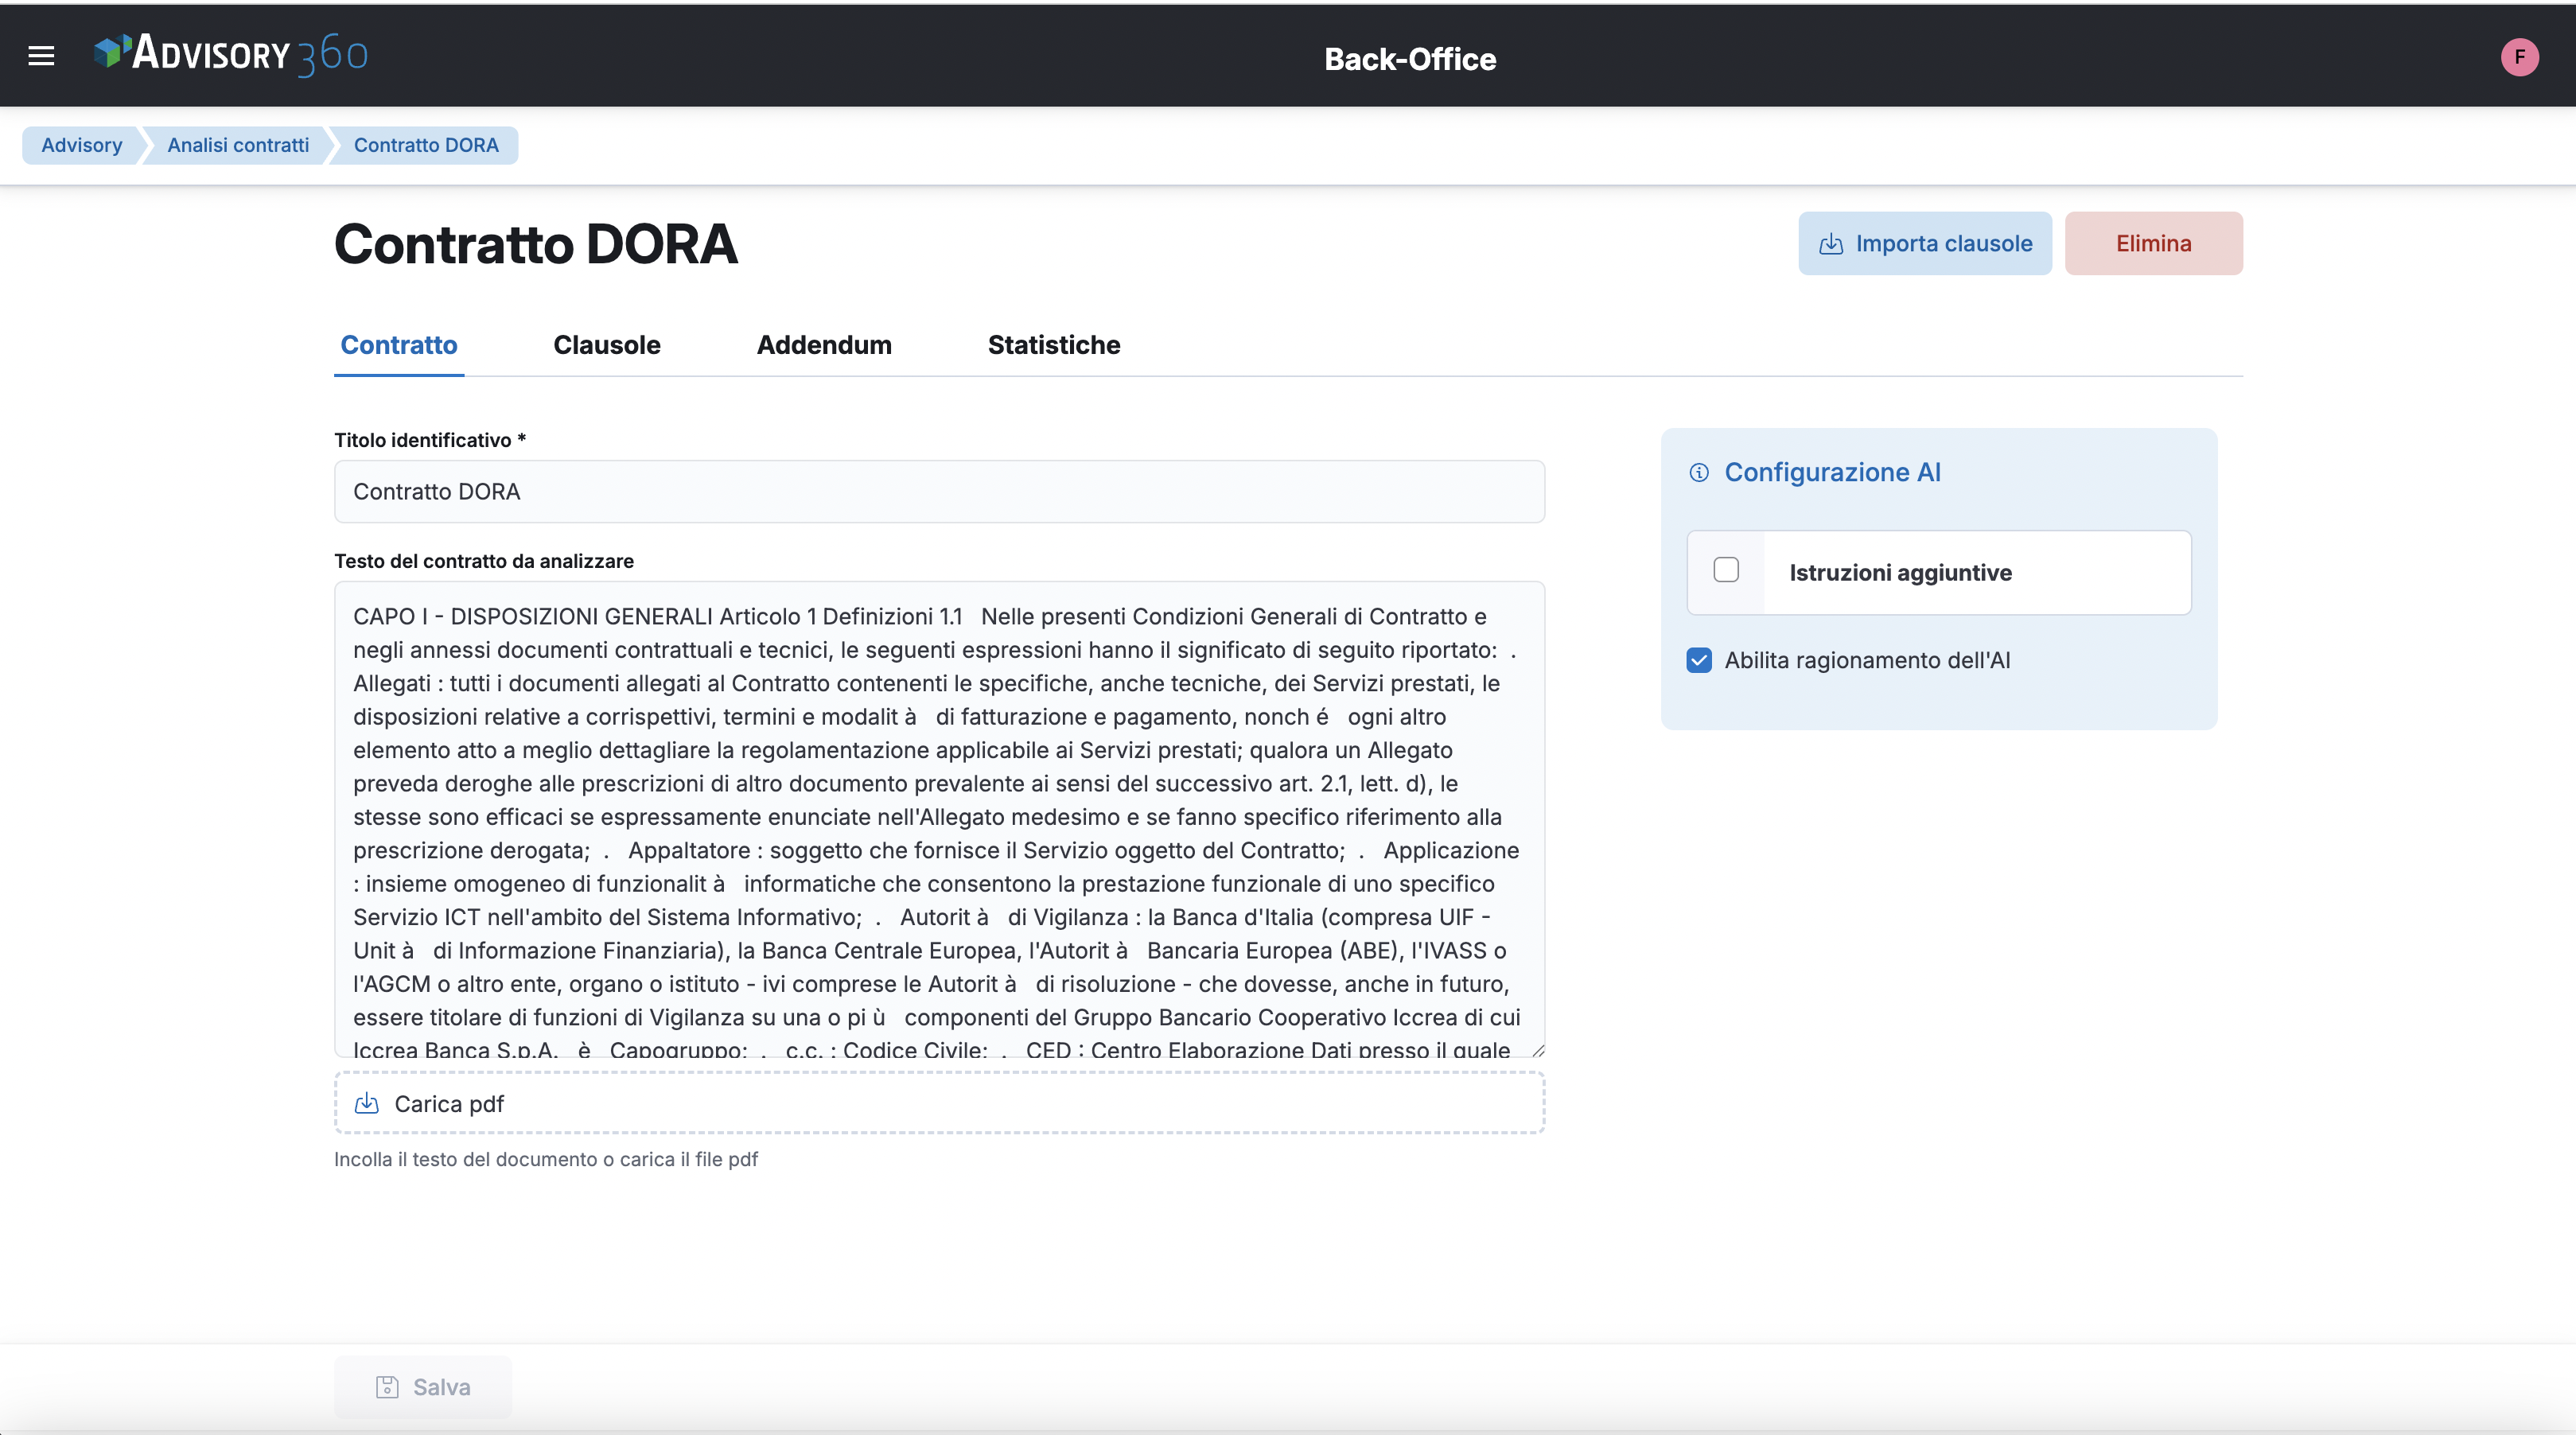2576x1435 pixels.
Task: Click inside the contract text area
Action: click(x=939, y=819)
